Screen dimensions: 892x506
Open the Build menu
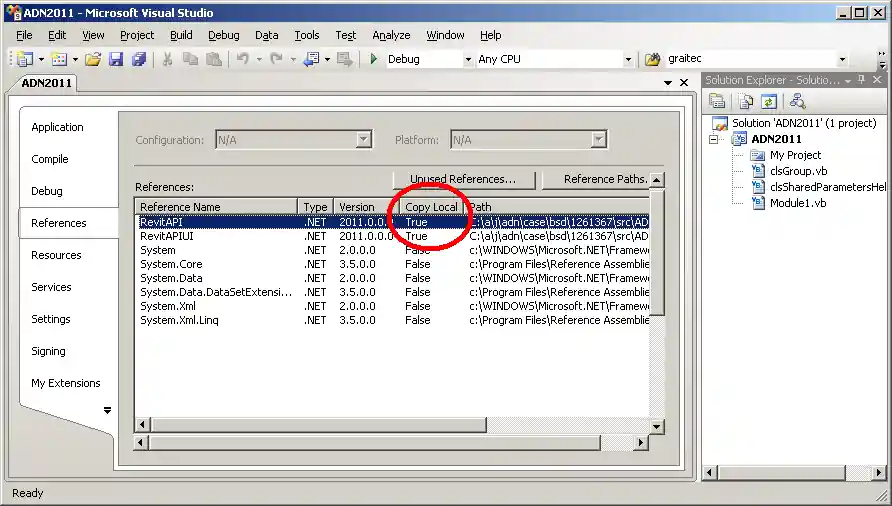[x=181, y=35]
